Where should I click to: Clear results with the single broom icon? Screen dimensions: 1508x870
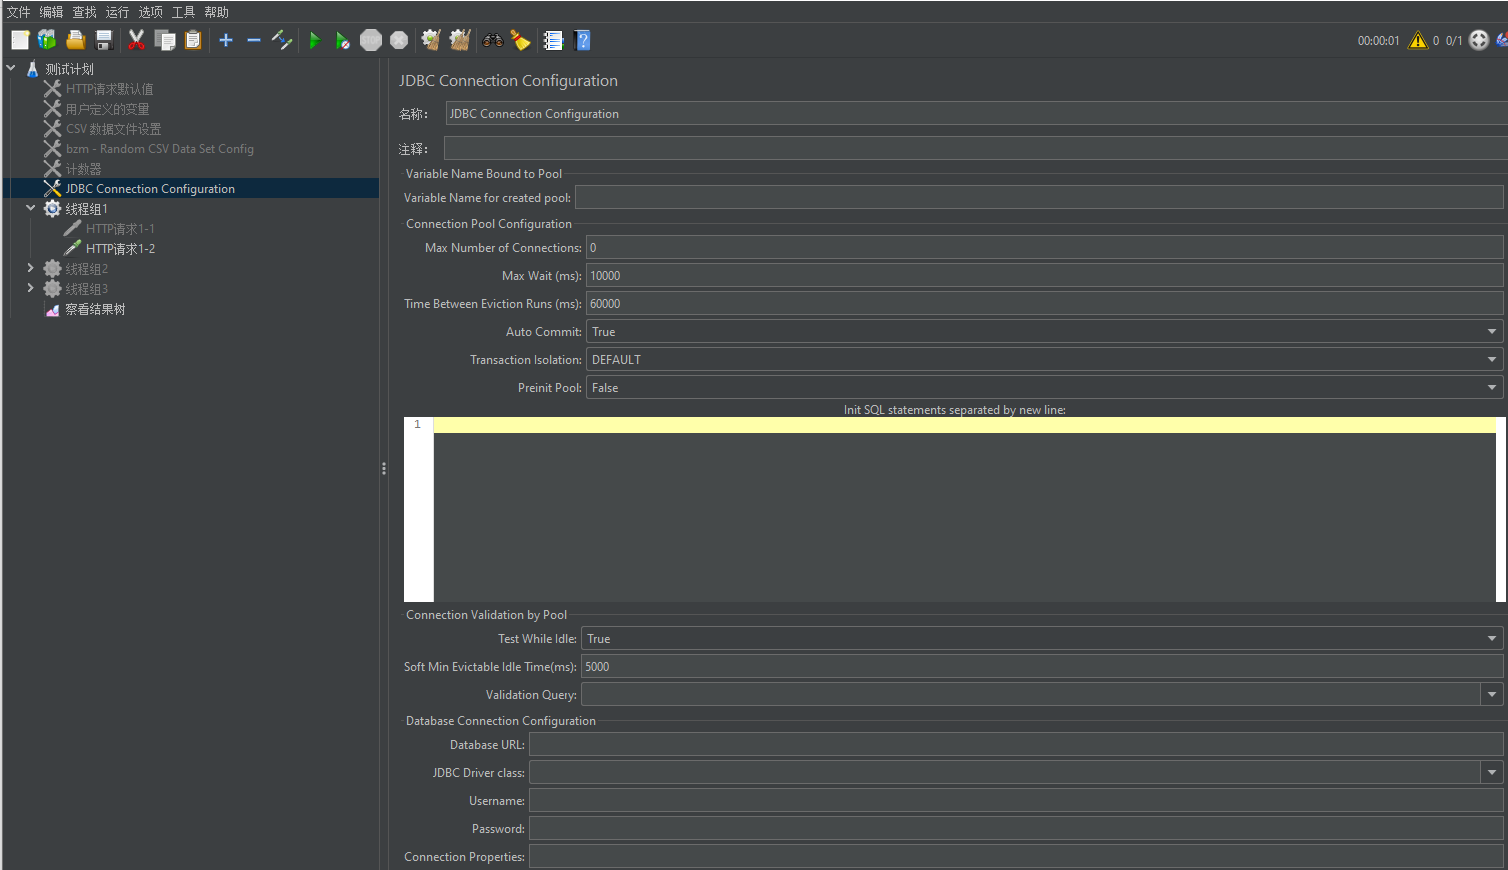[x=431, y=40]
